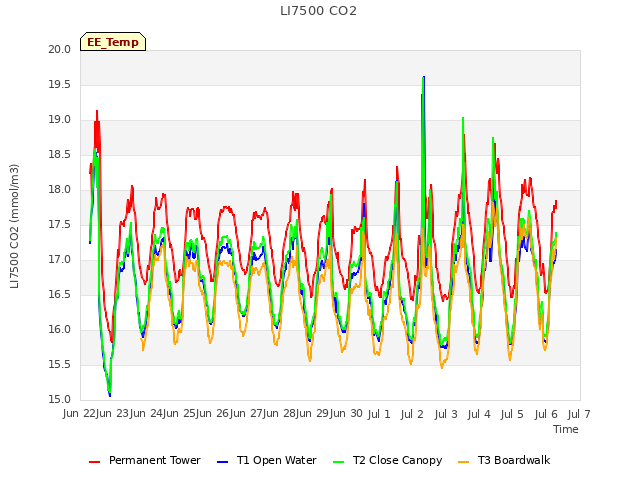Click the 17.5 y-axis tick label
Screen dimensions: 640x480
pos(60,224)
